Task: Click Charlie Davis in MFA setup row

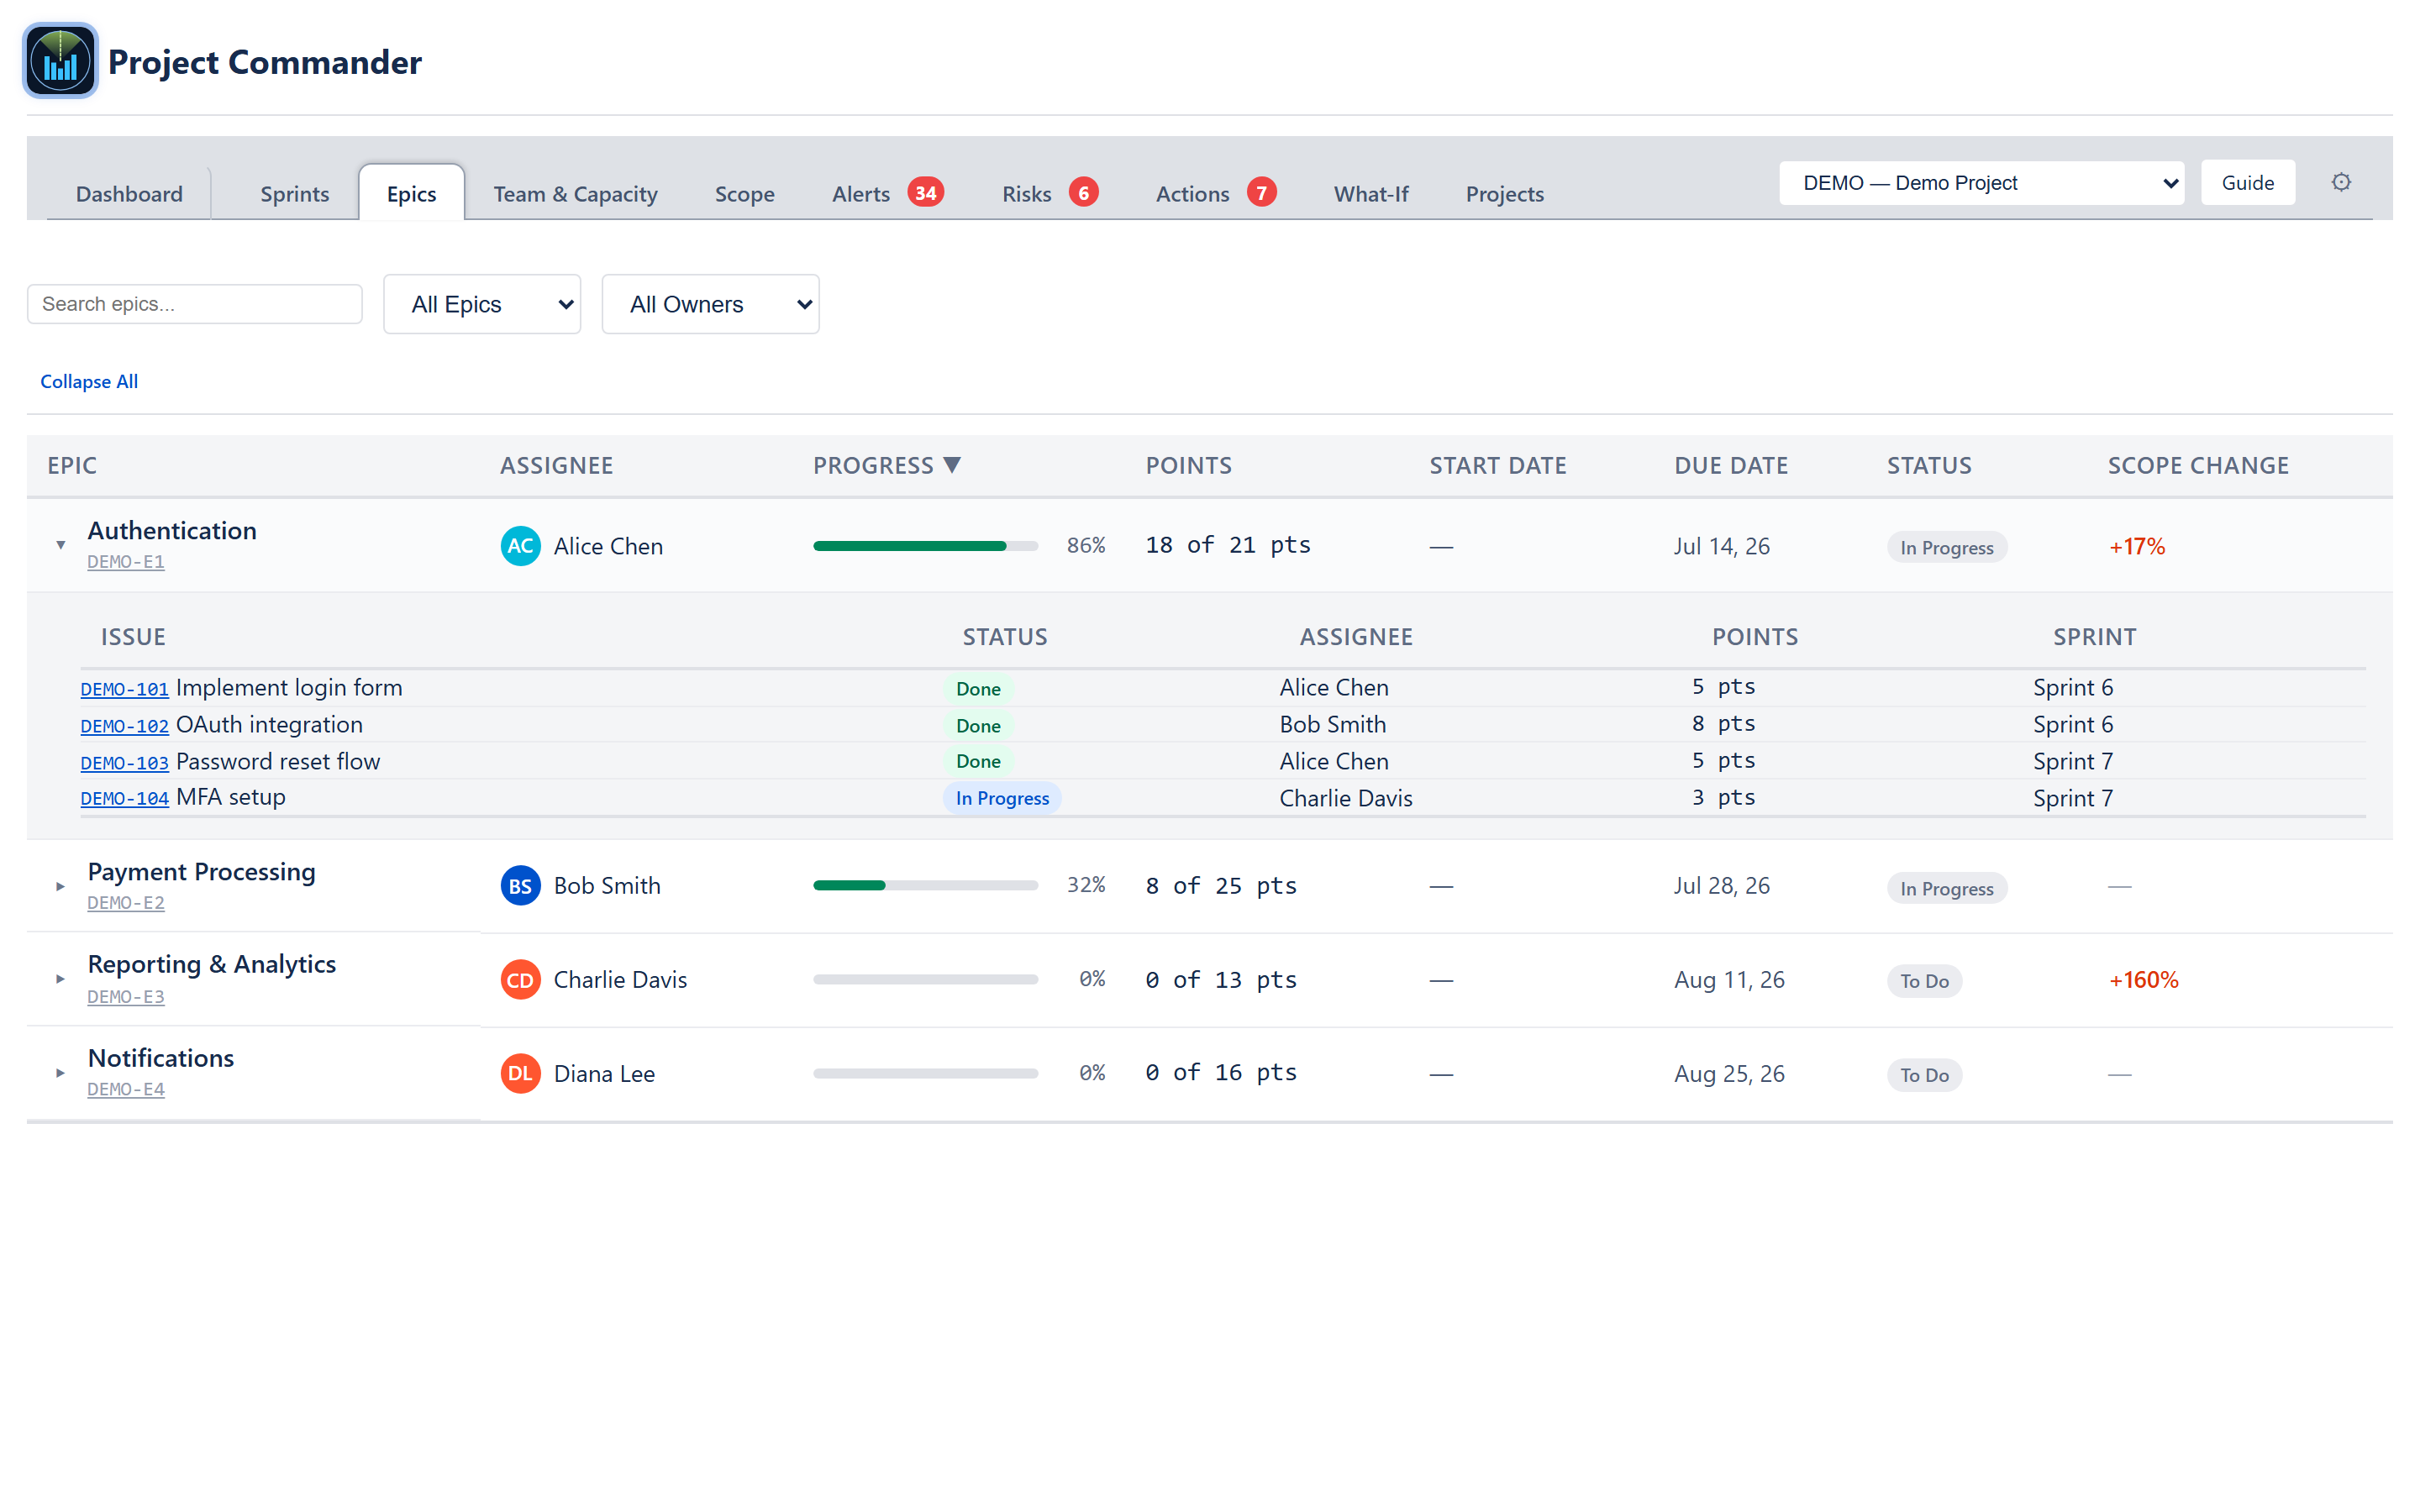Action: (x=1345, y=798)
